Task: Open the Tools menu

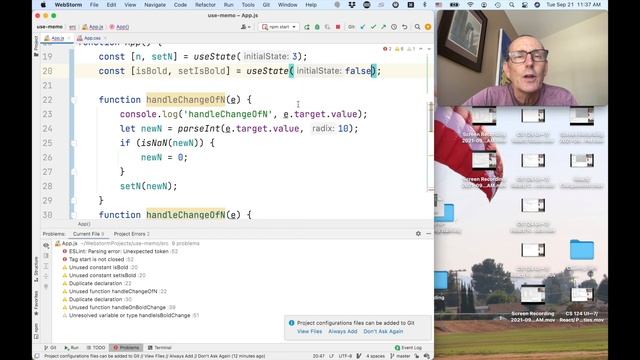Action: coord(248,4)
